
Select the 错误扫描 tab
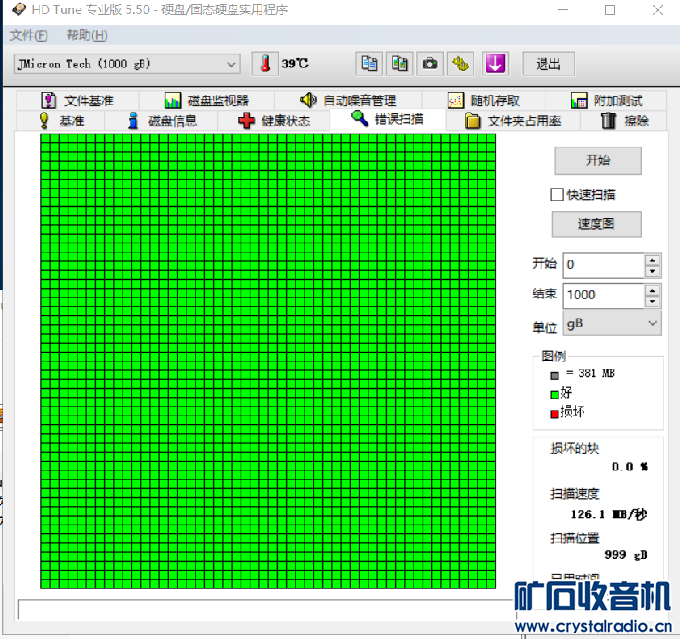[387, 119]
